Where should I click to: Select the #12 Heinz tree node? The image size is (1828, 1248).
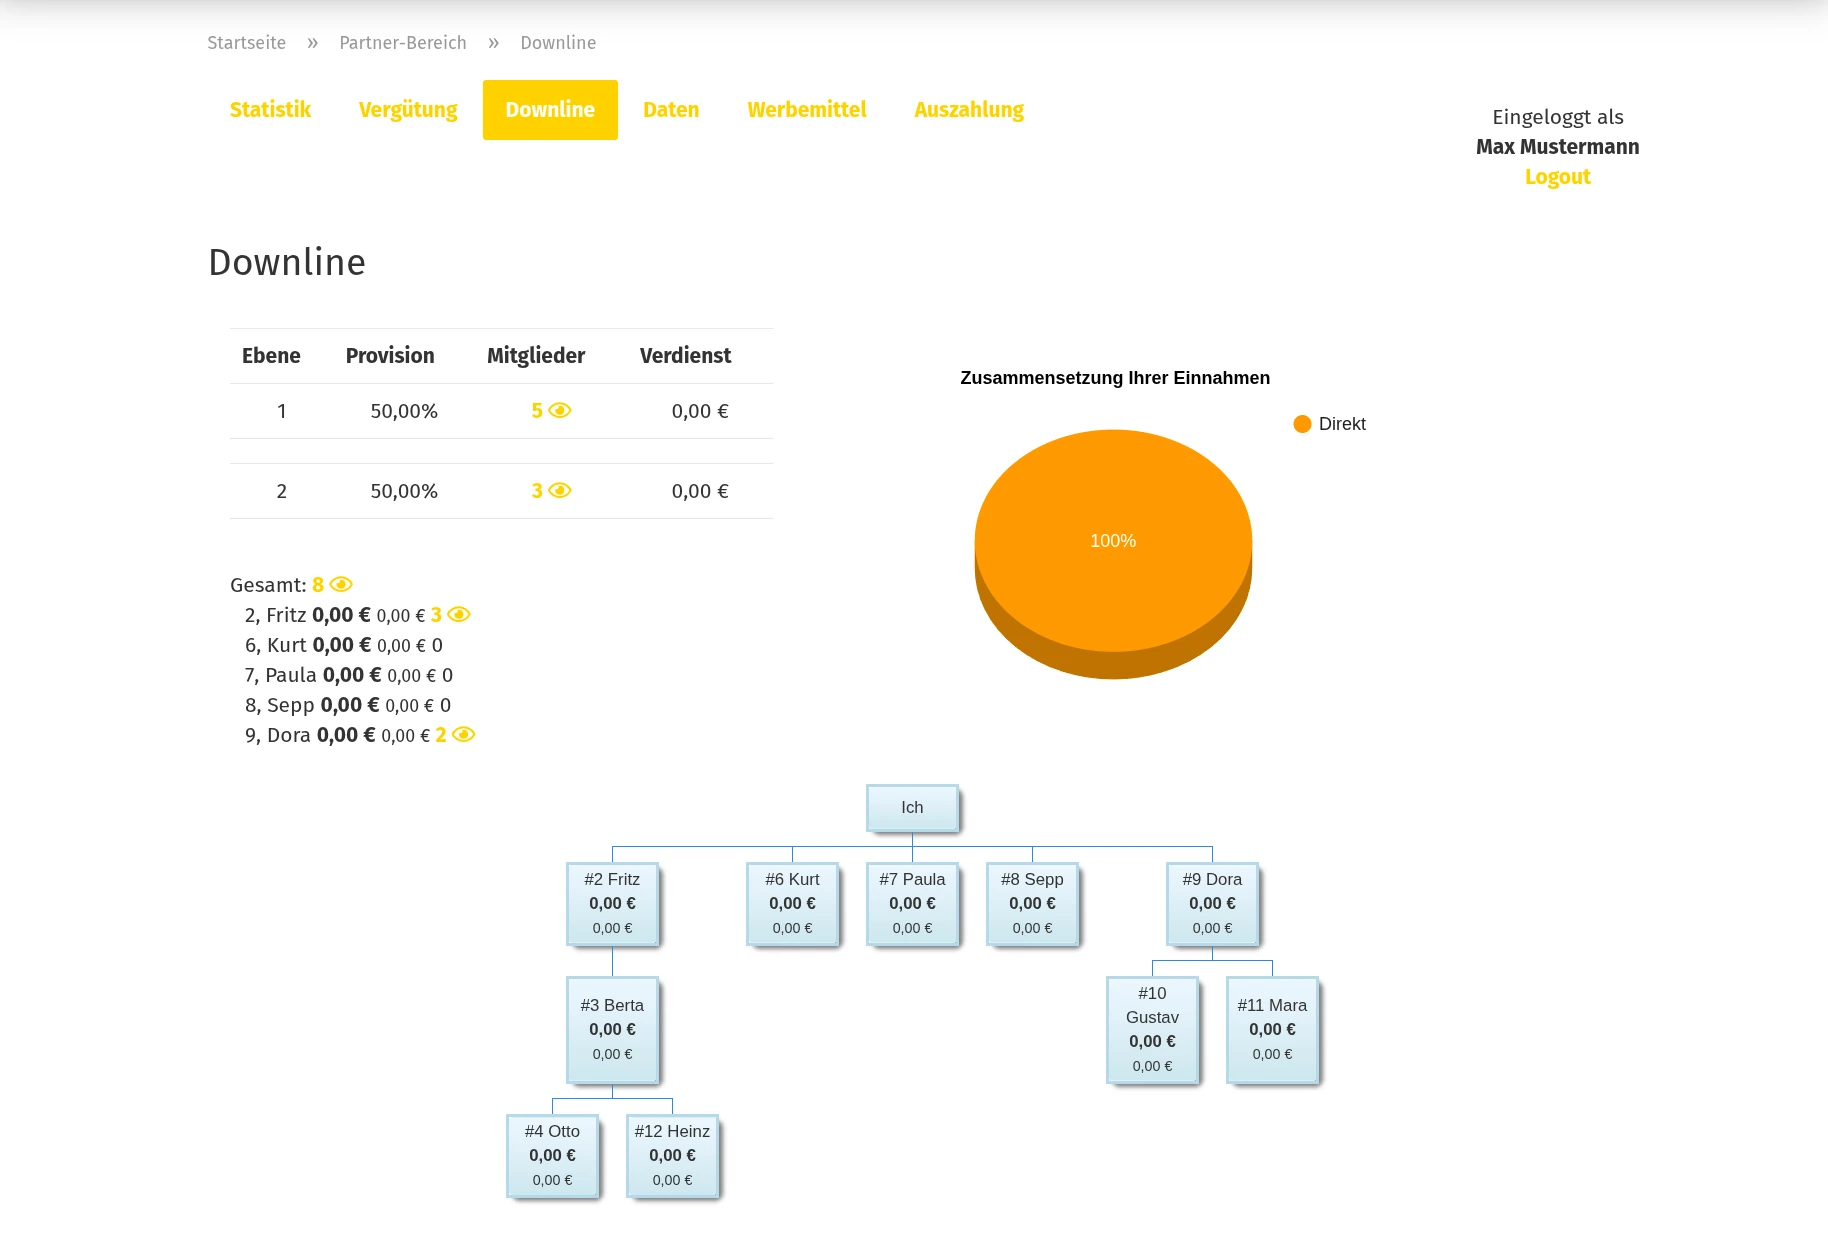[x=672, y=1155]
